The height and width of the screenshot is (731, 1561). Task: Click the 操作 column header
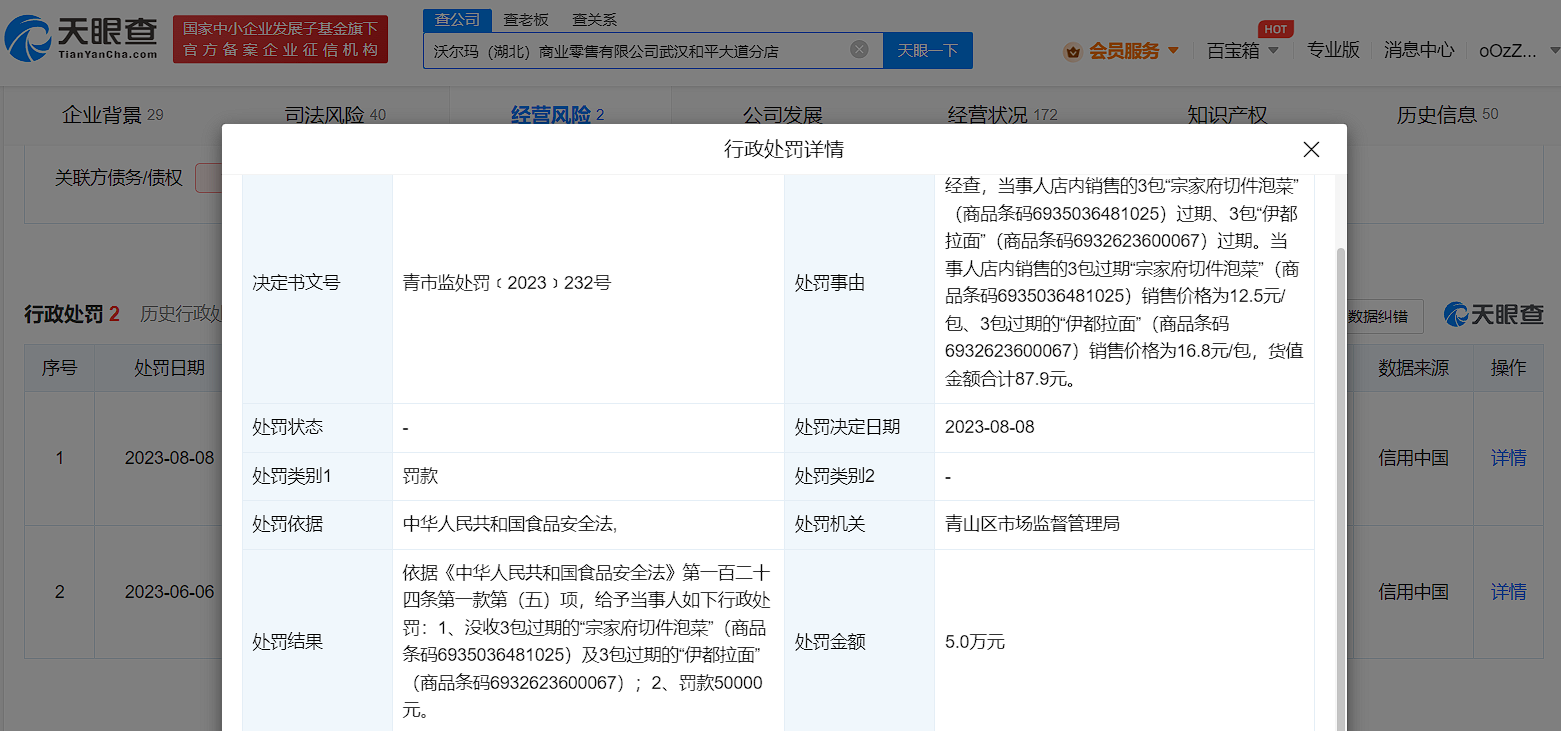click(1508, 368)
